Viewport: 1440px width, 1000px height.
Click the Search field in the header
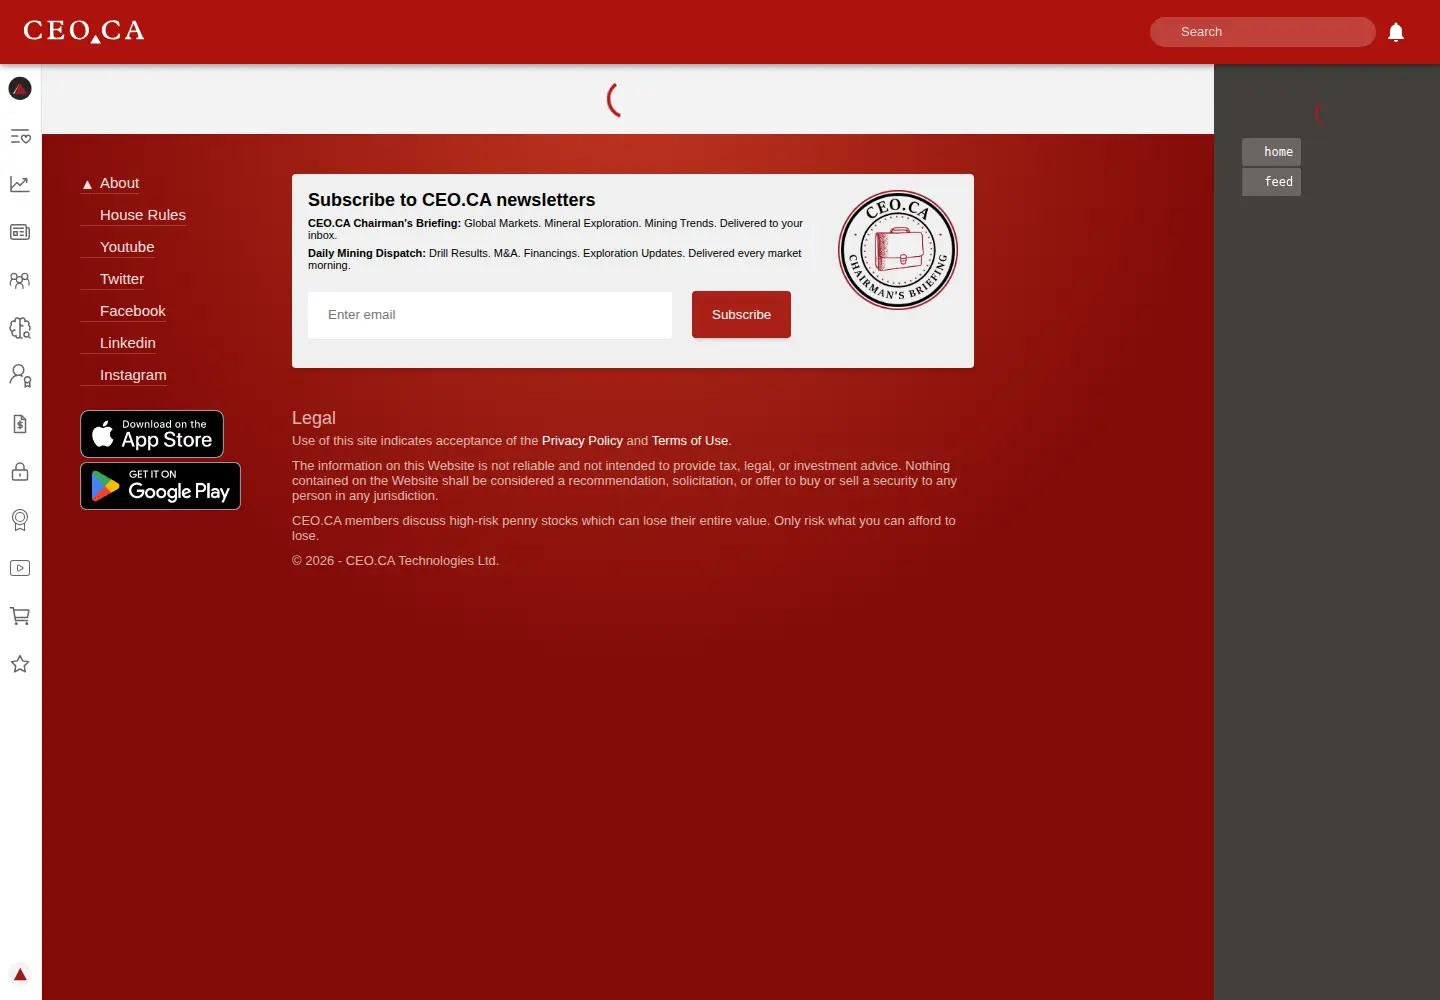click(x=1263, y=32)
